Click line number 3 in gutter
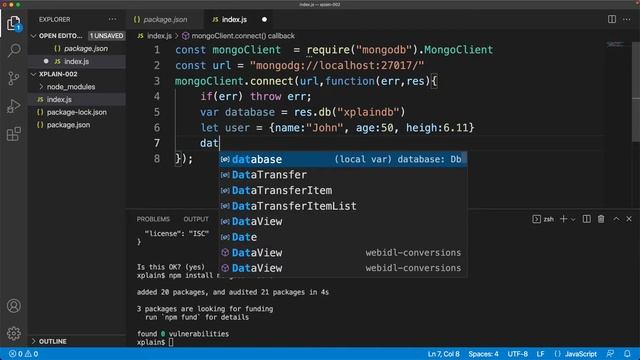Viewport: 640px width, 360px height. [x=157, y=81]
